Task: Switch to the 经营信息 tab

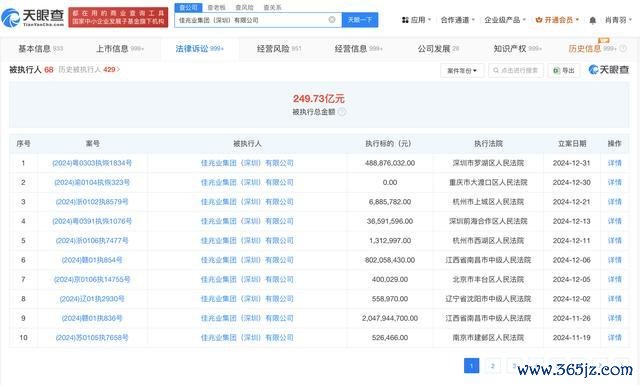Action: (x=358, y=49)
